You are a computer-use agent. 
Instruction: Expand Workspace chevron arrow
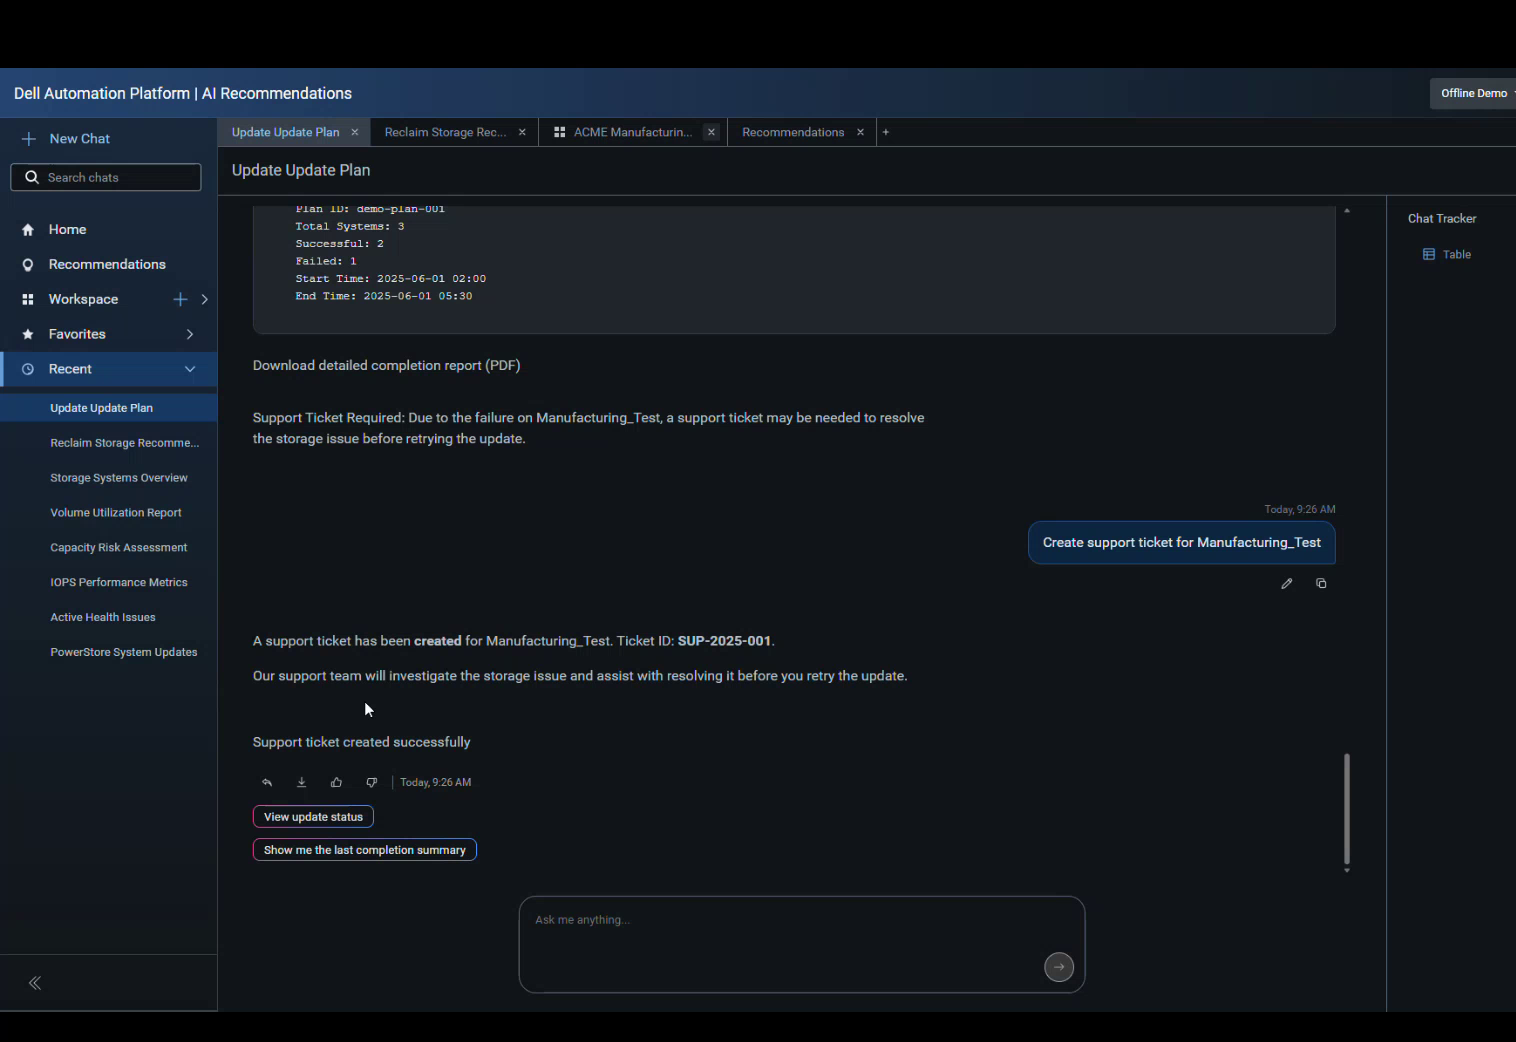(x=204, y=299)
